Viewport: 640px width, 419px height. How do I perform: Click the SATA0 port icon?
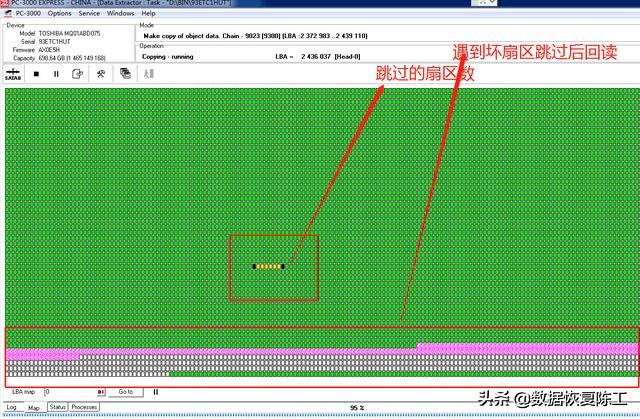[x=15, y=74]
